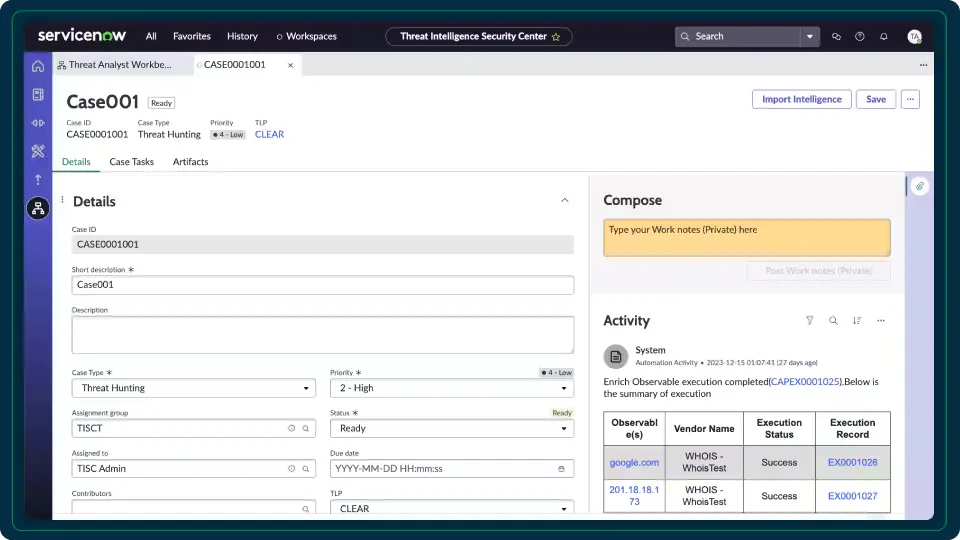Open the crossed tools icon in sidebar

click(38, 151)
